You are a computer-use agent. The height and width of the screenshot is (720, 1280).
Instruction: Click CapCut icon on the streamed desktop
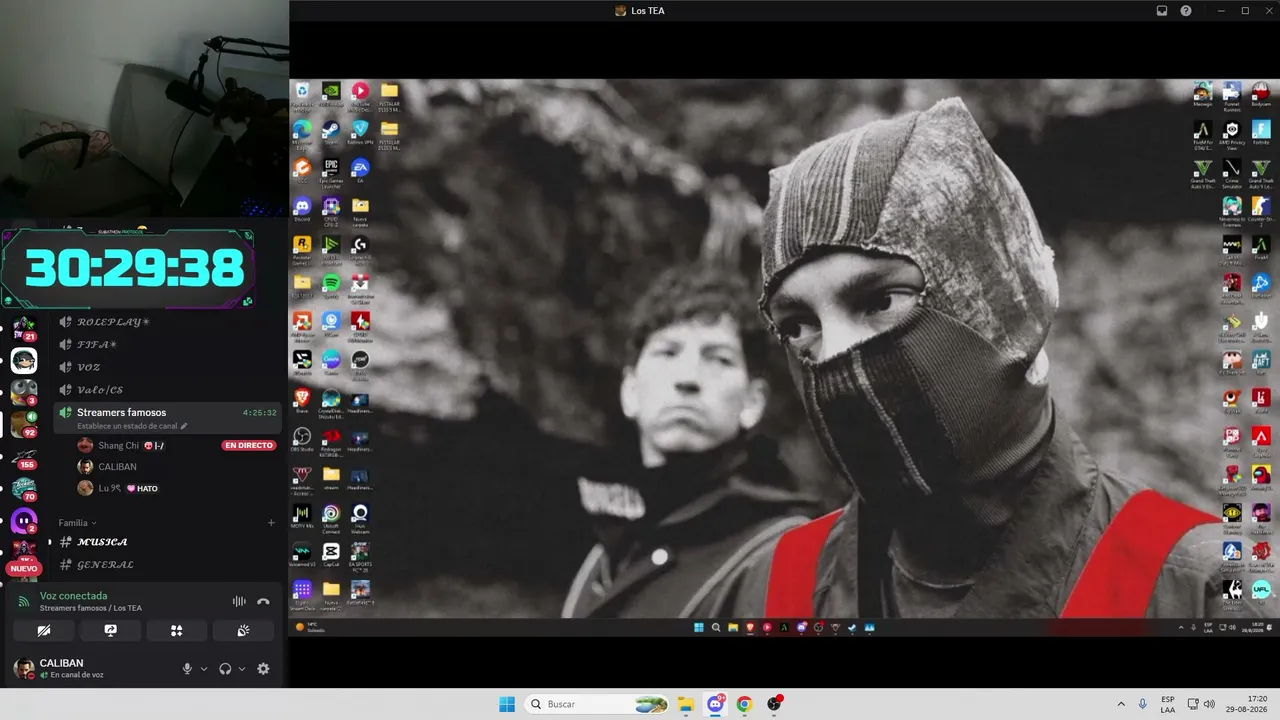(331, 553)
